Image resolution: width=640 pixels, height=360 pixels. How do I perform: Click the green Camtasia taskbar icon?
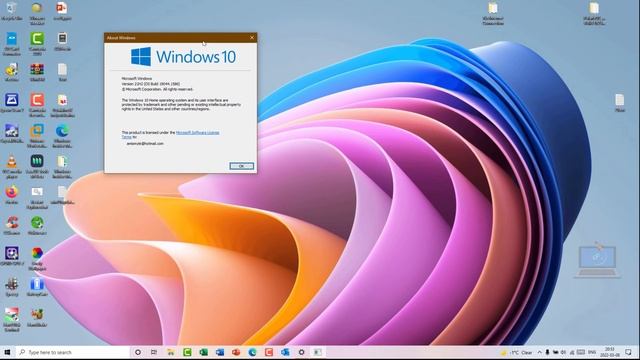tap(187, 352)
